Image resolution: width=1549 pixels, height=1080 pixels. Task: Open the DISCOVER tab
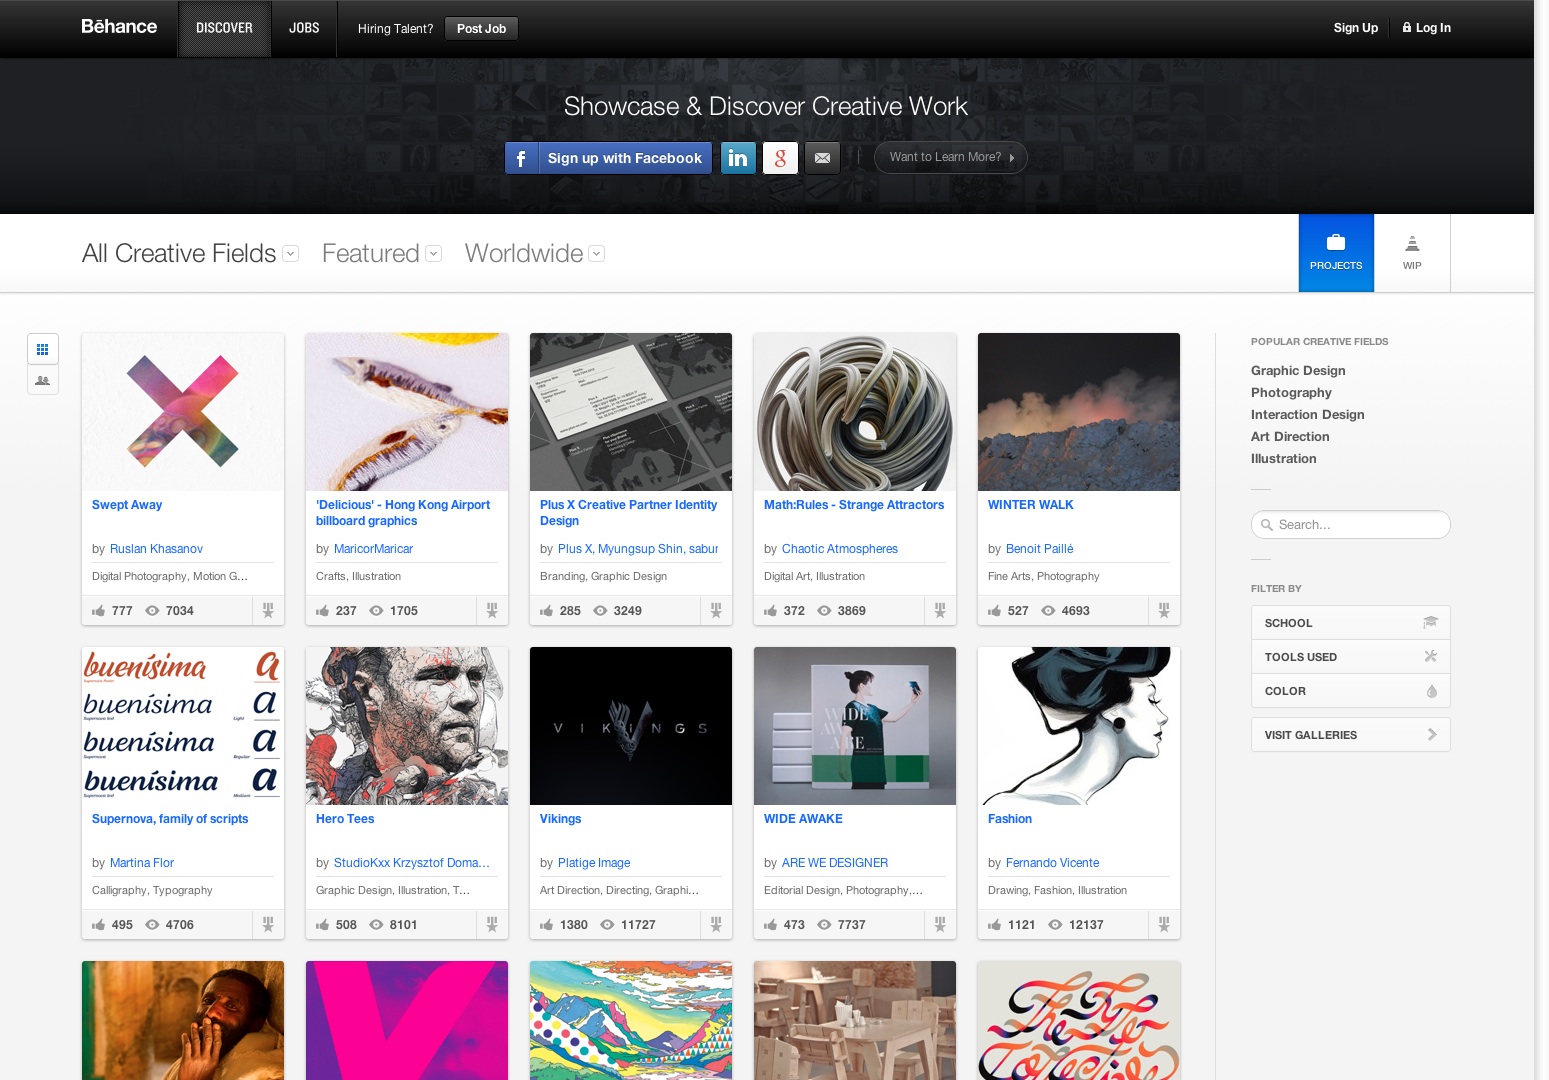click(x=224, y=28)
